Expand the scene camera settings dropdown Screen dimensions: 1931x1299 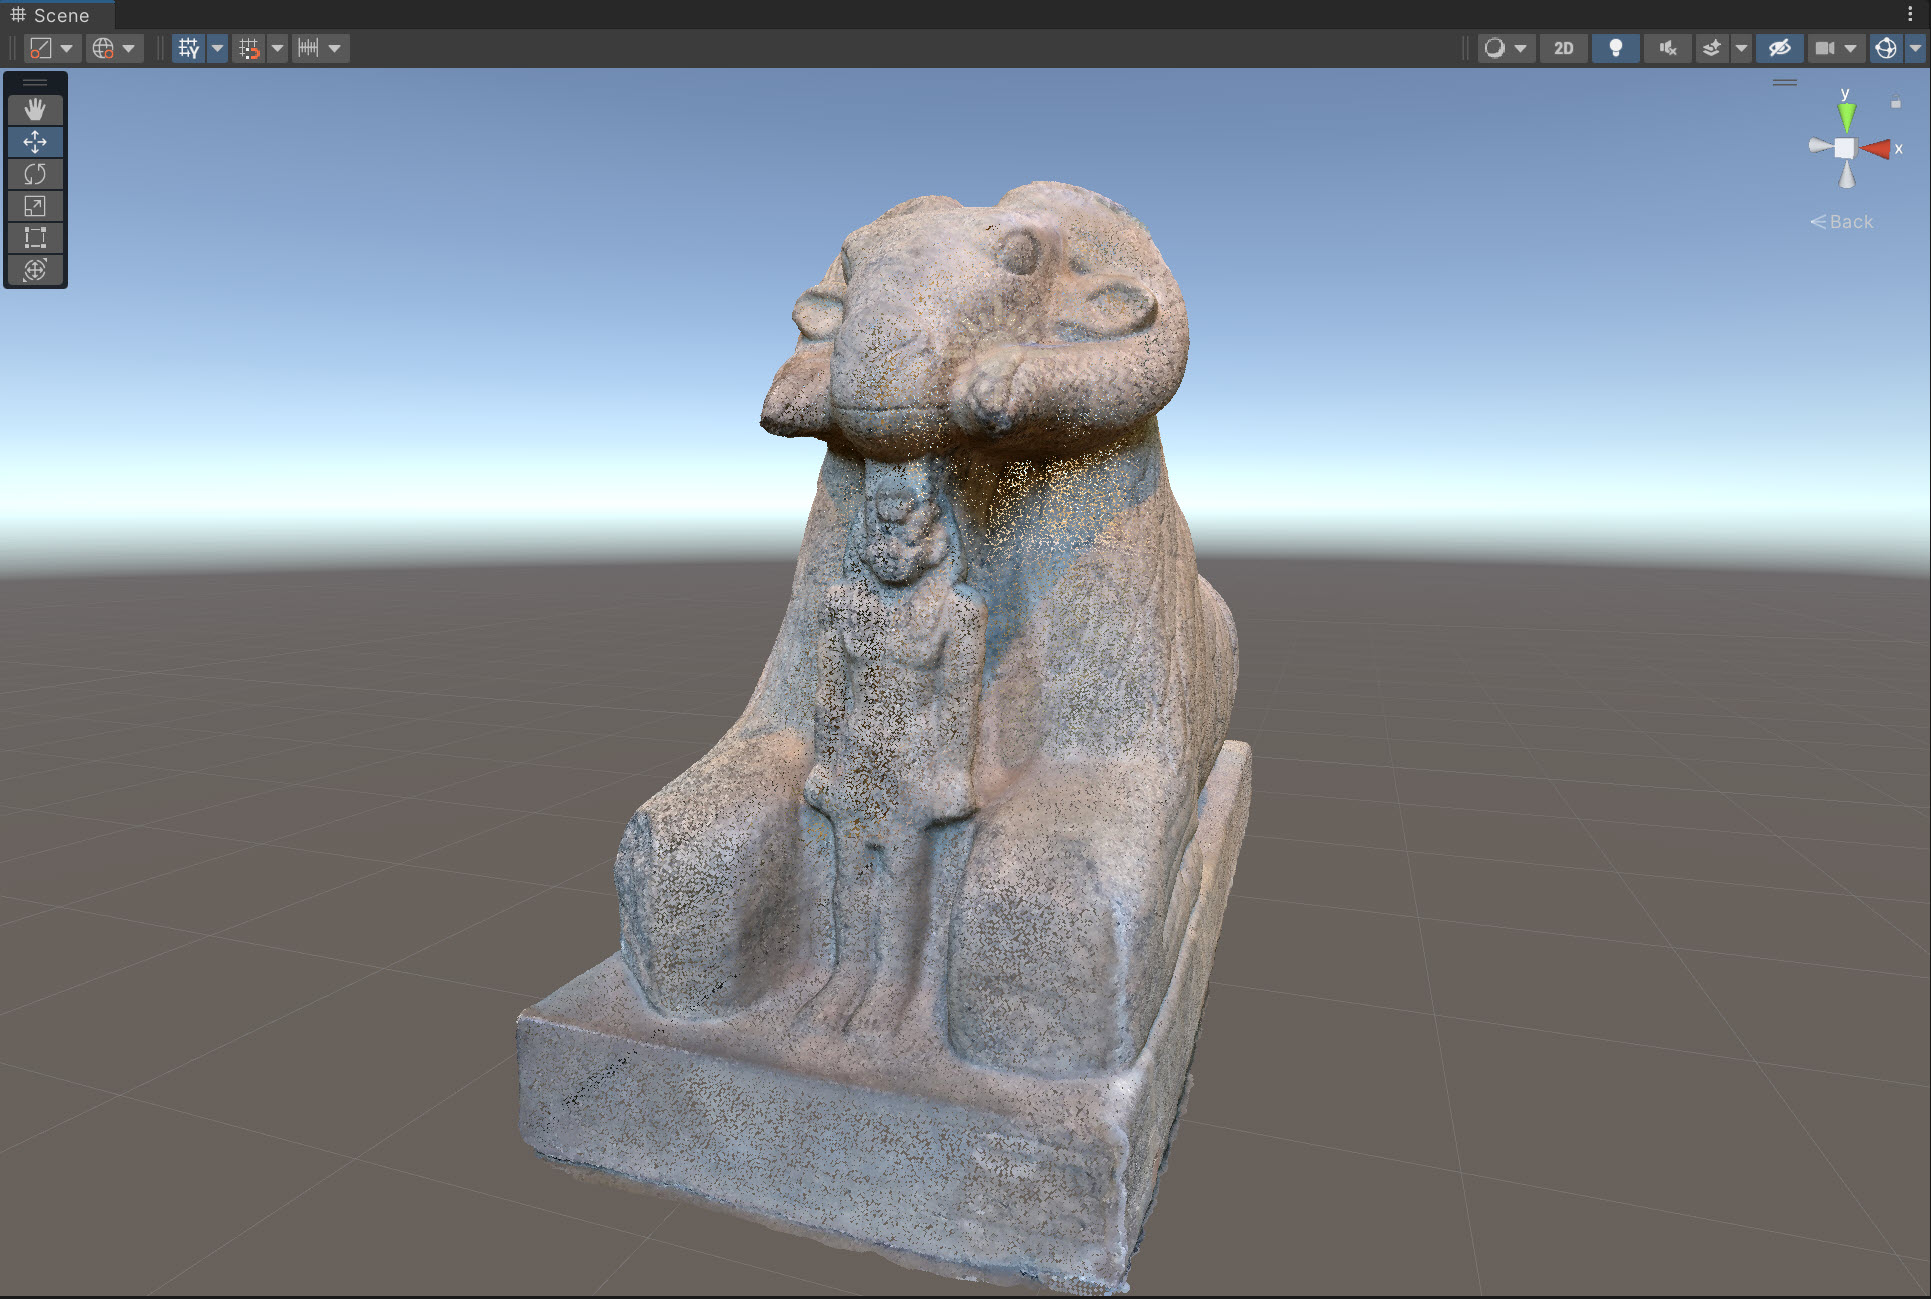(1850, 48)
